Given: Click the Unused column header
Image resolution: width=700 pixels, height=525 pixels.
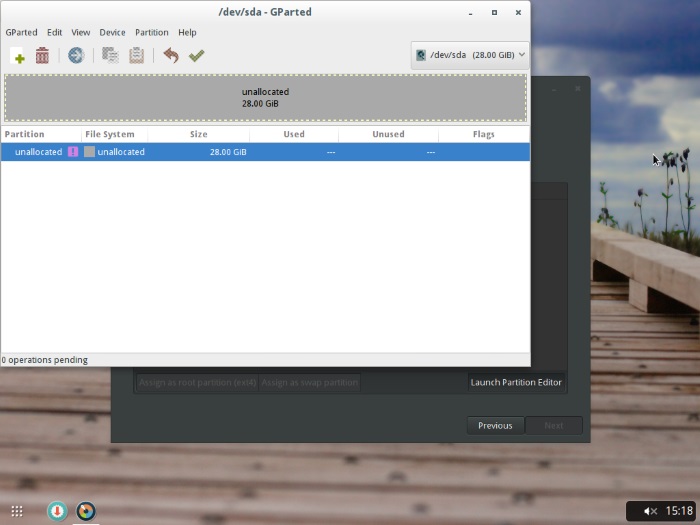Looking at the screenshot, I should point(388,134).
